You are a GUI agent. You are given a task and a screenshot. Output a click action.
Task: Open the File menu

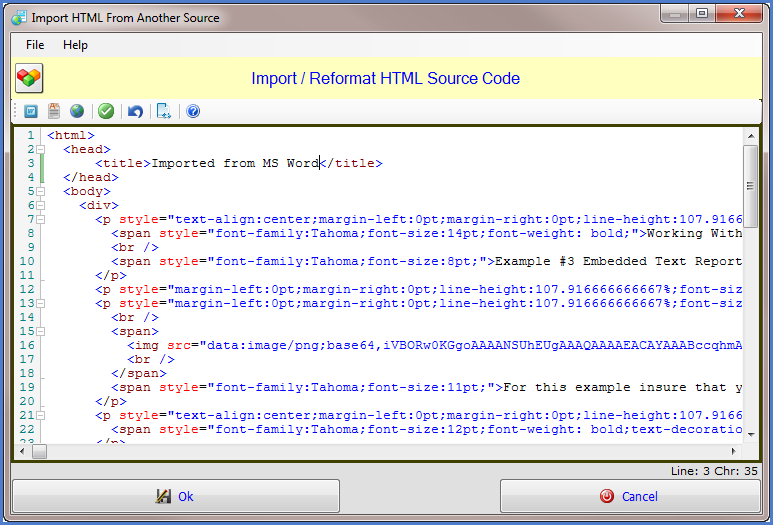coord(35,45)
